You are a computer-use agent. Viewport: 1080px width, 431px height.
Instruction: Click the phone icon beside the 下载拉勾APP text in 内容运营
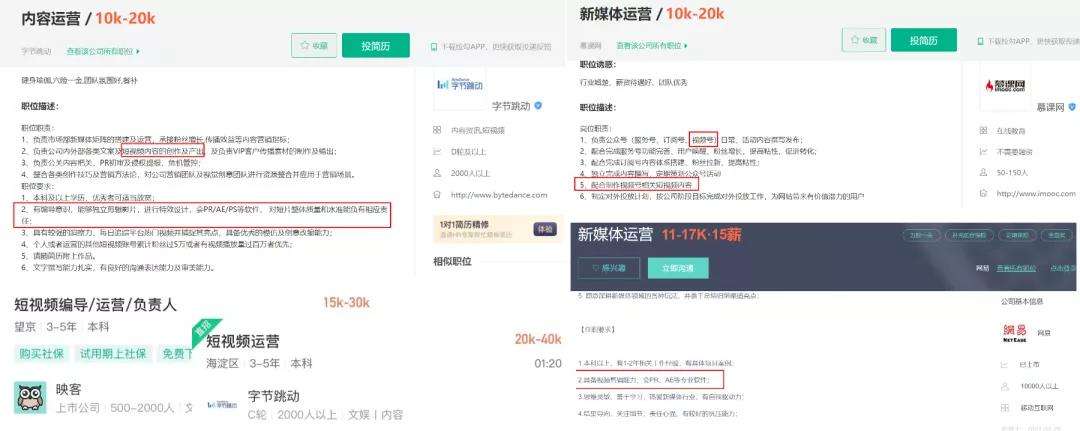tap(434, 47)
